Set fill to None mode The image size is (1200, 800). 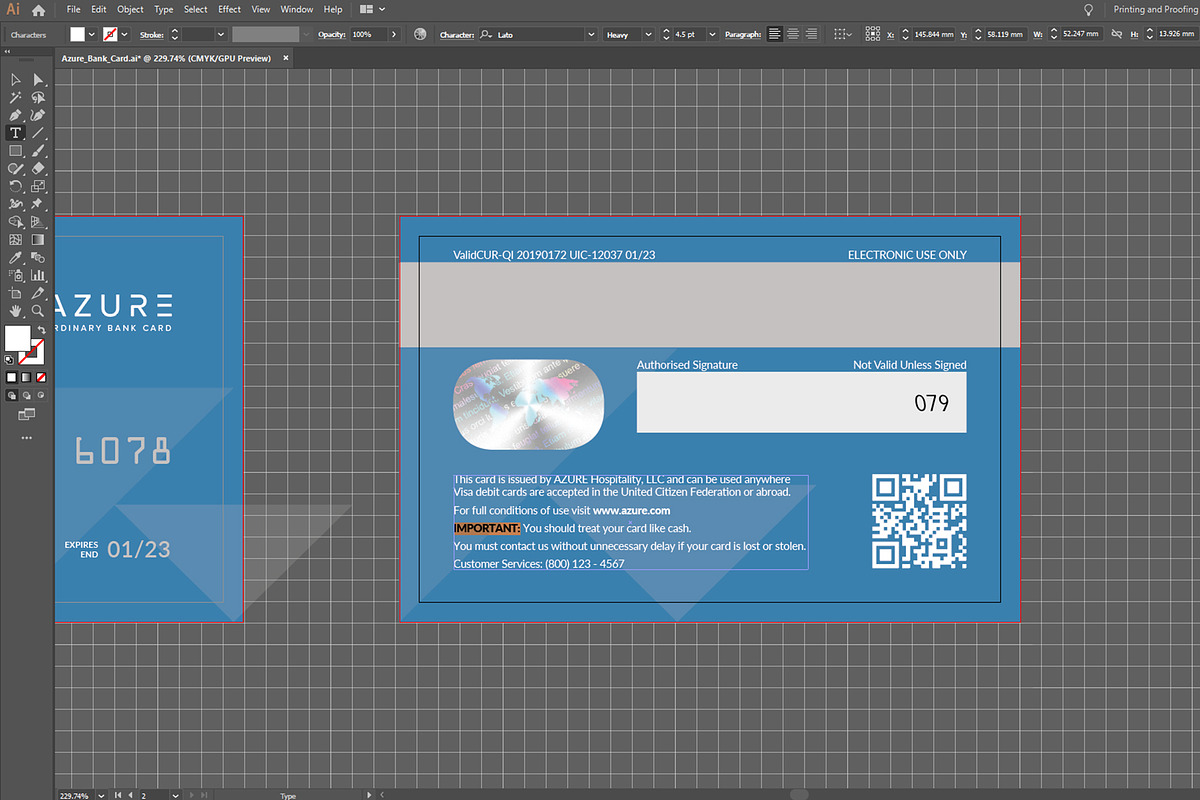pyautogui.click(x=40, y=378)
